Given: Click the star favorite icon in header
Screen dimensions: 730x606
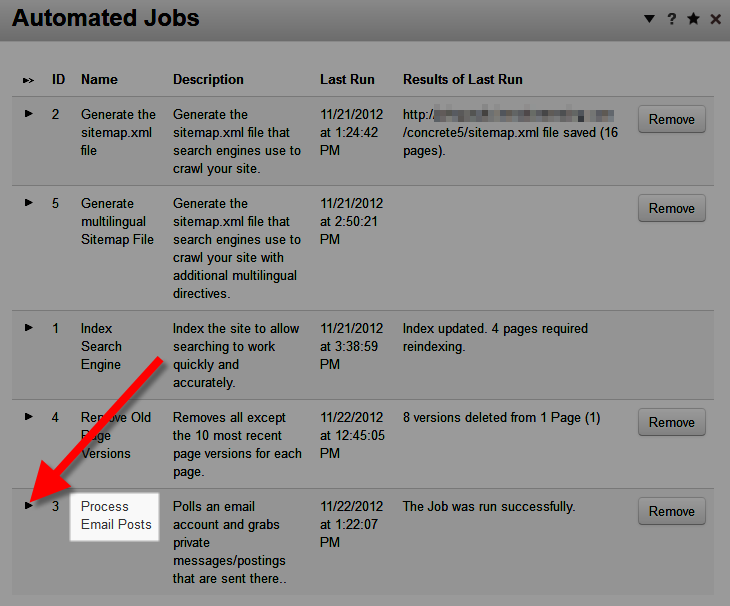Looking at the screenshot, I should (693, 19).
